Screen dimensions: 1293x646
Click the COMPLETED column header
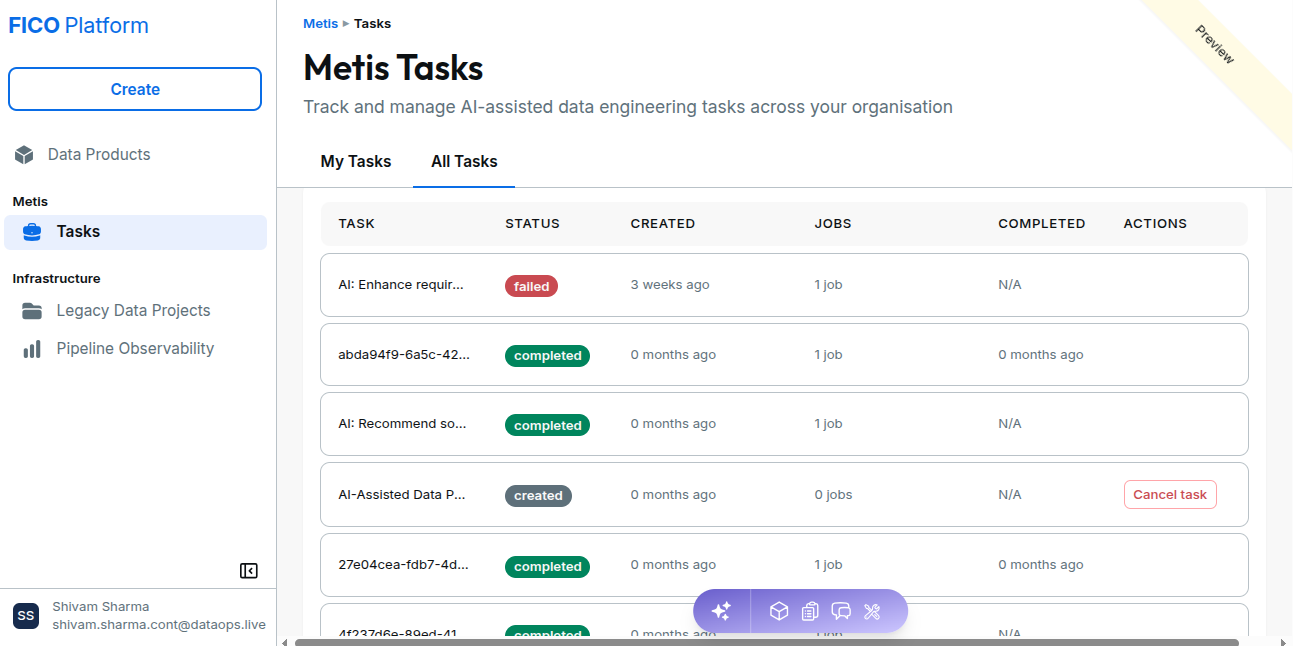point(1042,224)
